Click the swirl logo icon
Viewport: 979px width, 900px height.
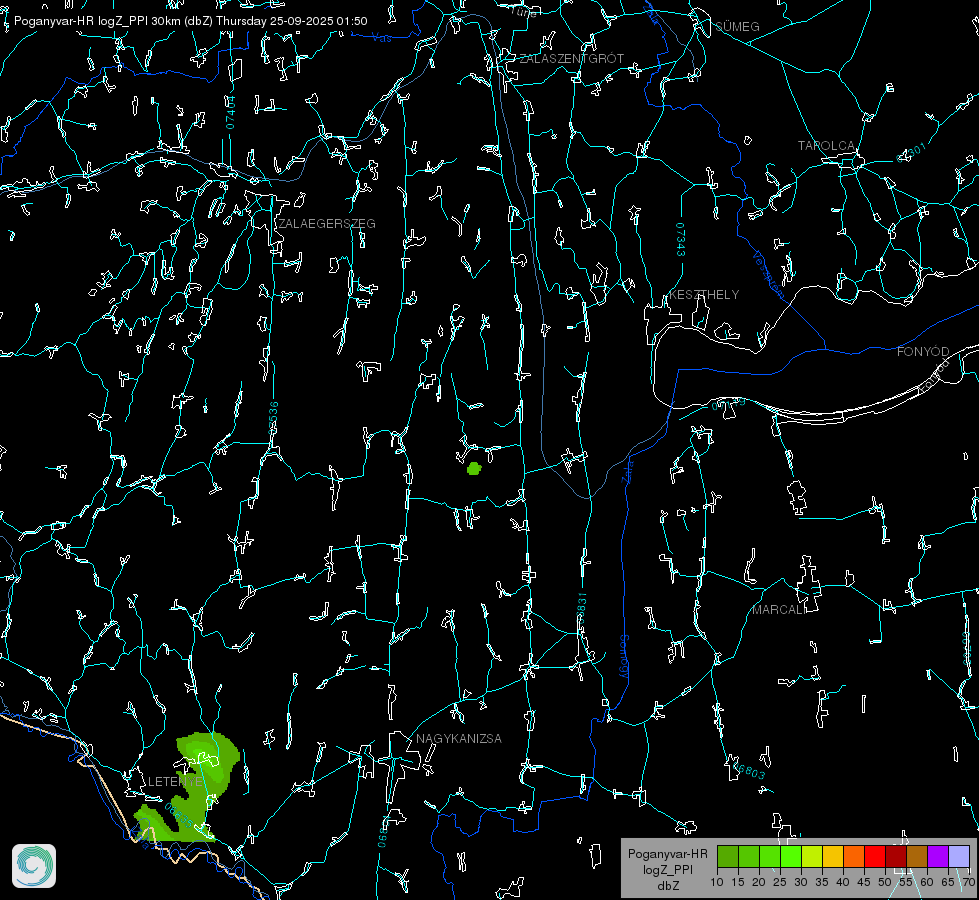pos(34,866)
